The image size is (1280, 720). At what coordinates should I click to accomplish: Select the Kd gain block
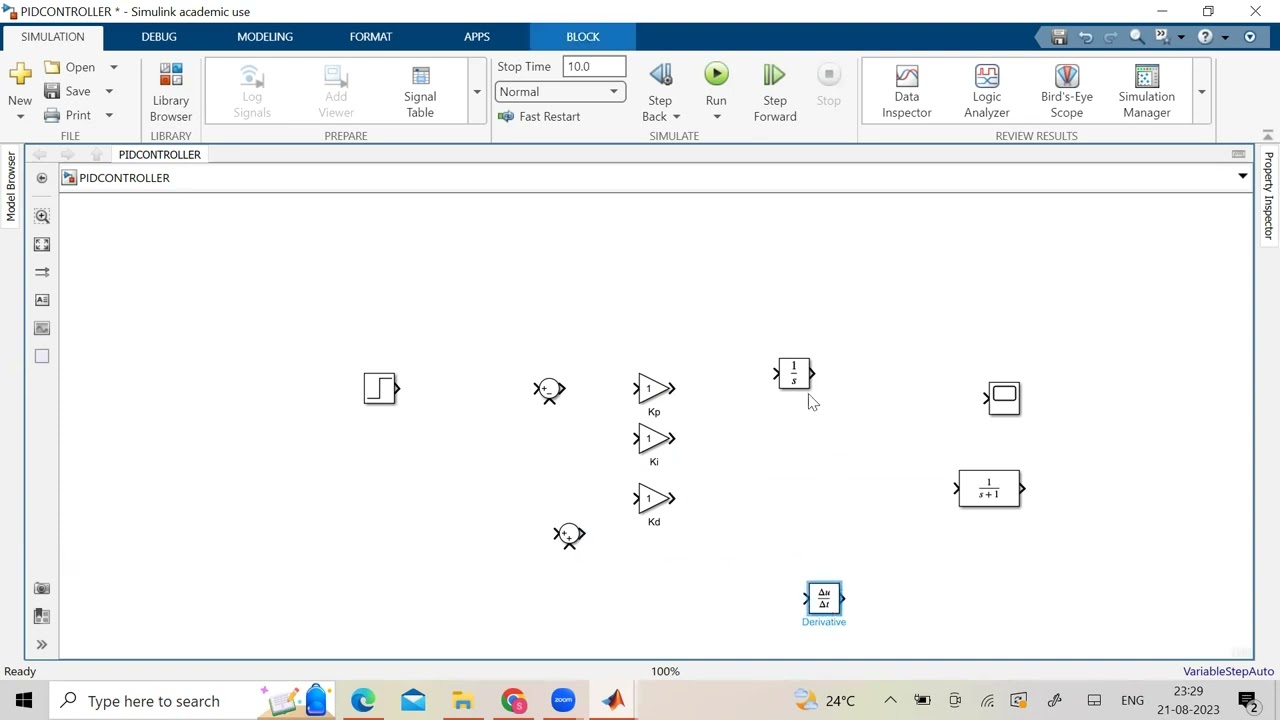[655, 498]
